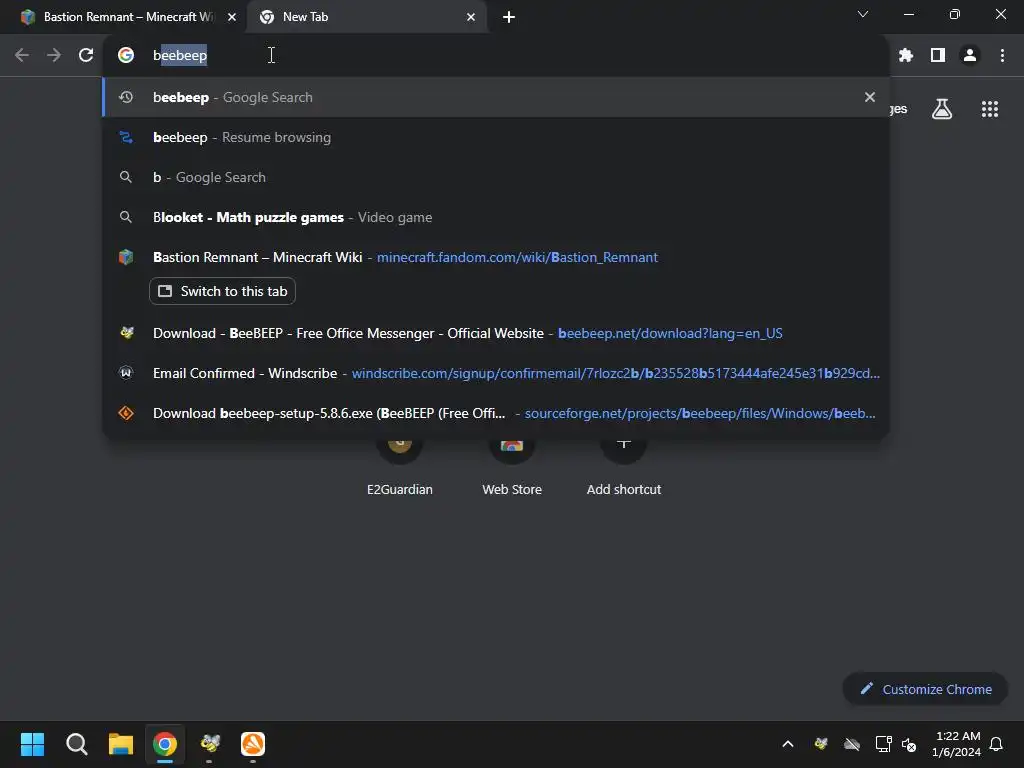Click the Switch to this tab button
The width and height of the screenshot is (1024, 768).
223,291
